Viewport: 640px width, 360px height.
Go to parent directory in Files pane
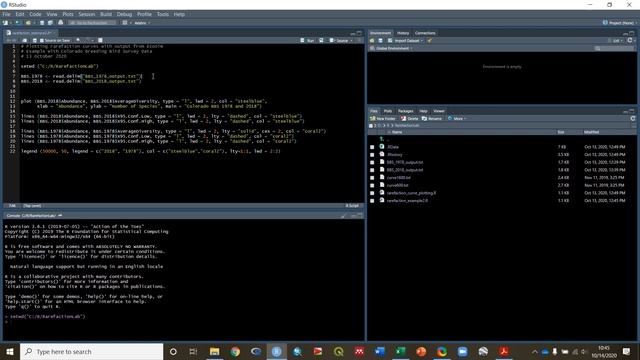(x=383, y=139)
